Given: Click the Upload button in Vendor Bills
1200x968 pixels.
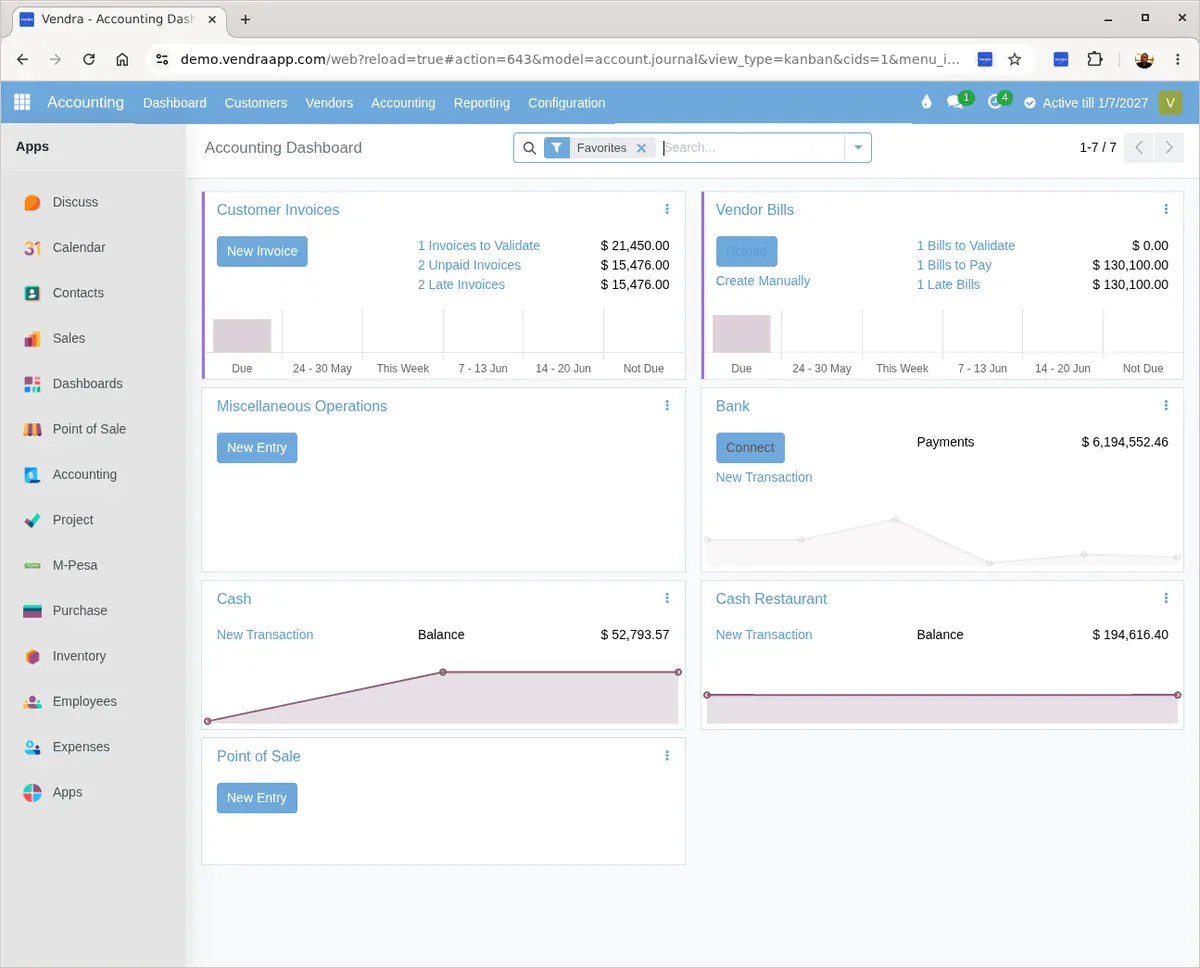Looking at the screenshot, I should 747,251.
